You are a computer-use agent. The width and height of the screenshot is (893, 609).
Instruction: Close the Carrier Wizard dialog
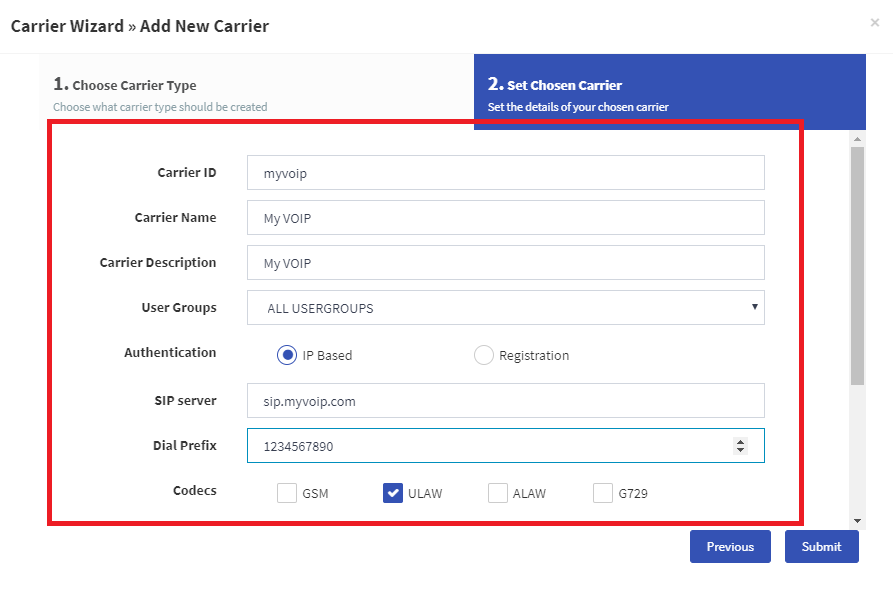875,23
